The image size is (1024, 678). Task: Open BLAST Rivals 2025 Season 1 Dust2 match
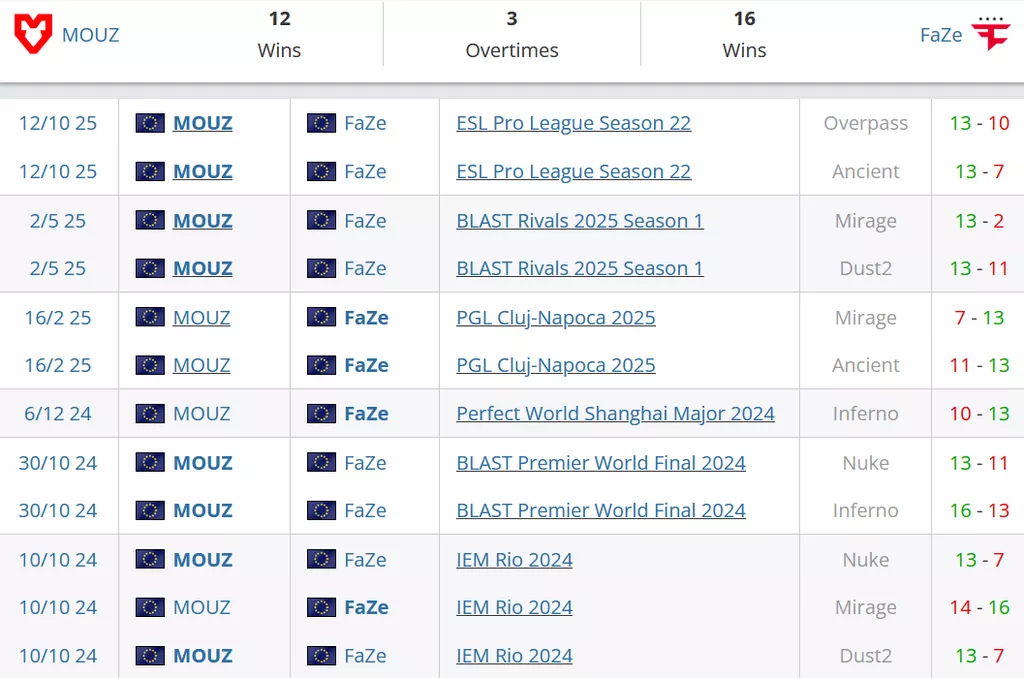[579, 268]
